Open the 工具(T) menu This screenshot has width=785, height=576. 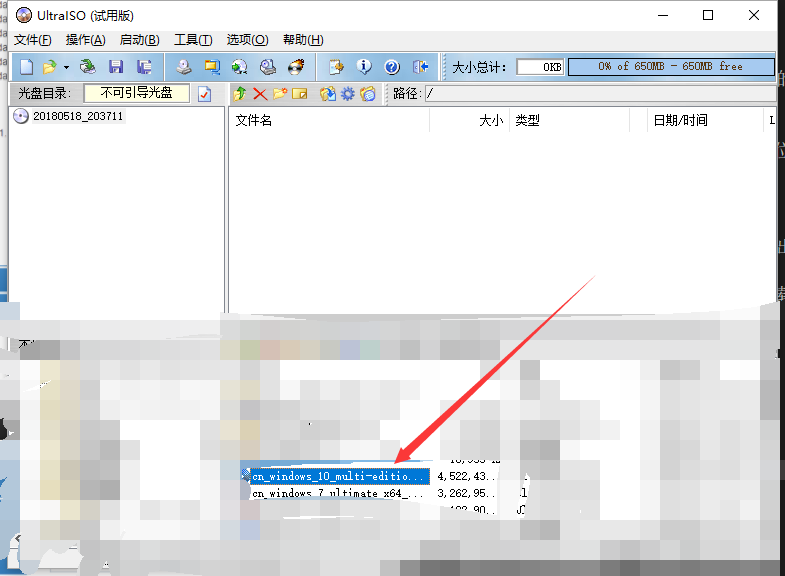click(x=192, y=40)
